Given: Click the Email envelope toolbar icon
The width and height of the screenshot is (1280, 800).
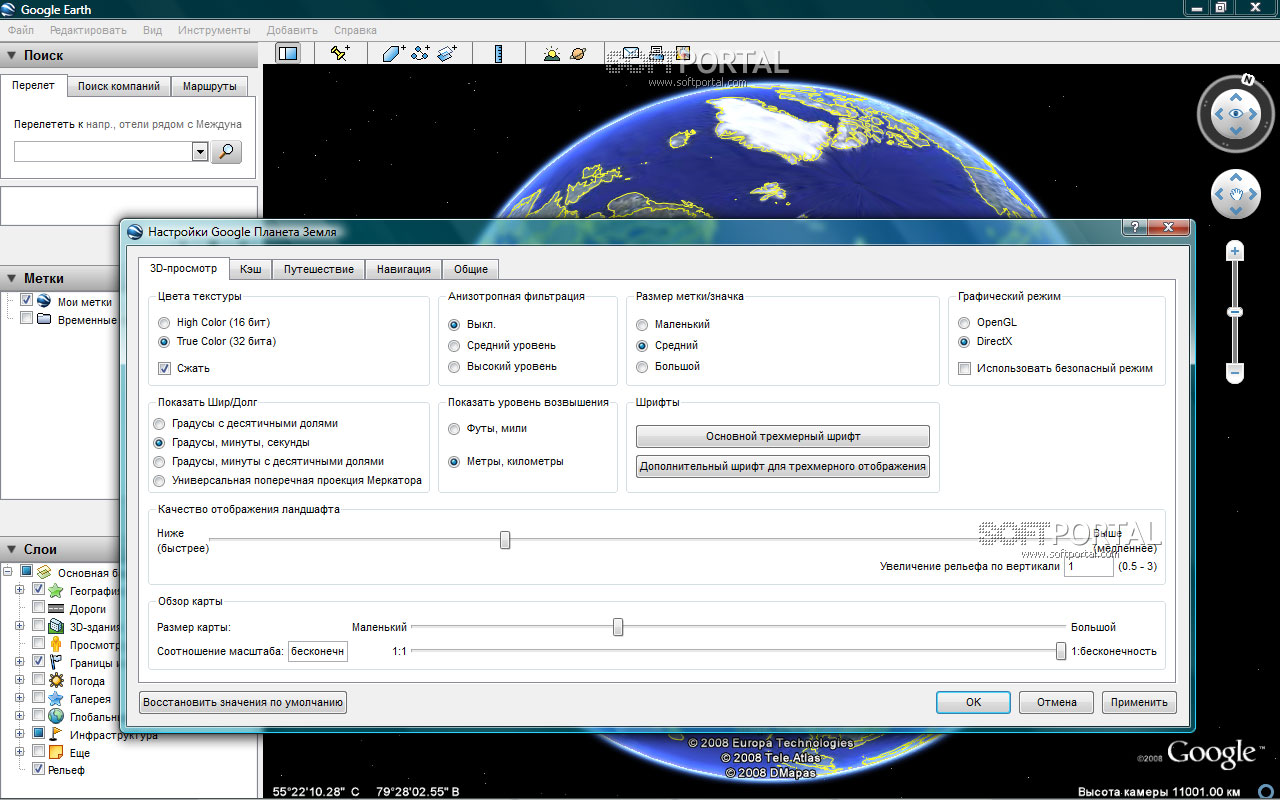Looking at the screenshot, I should (x=630, y=53).
